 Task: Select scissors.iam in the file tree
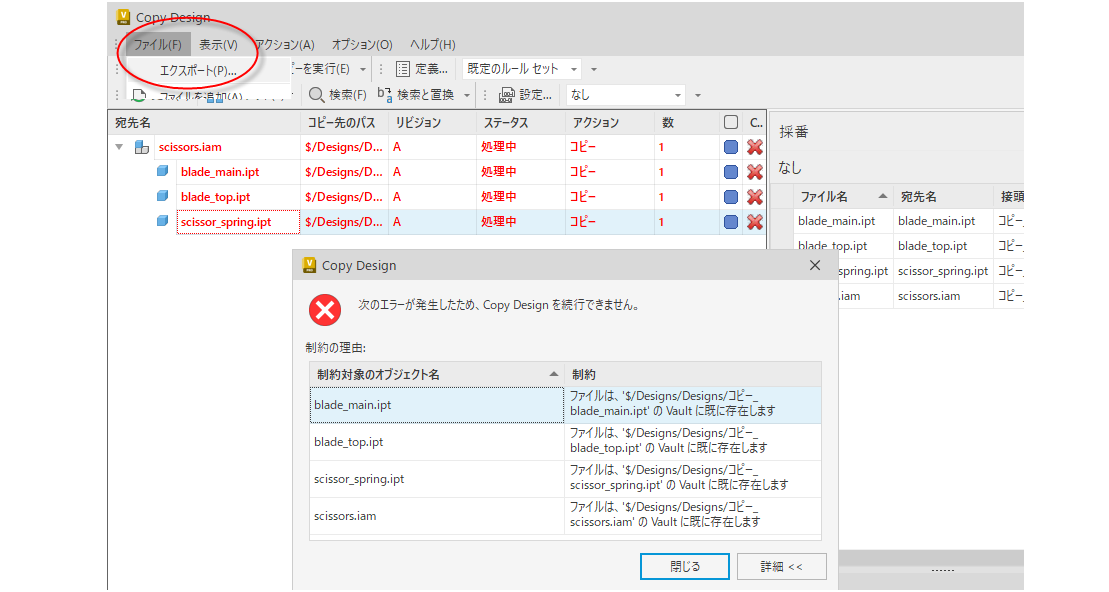(x=190, y=147)
